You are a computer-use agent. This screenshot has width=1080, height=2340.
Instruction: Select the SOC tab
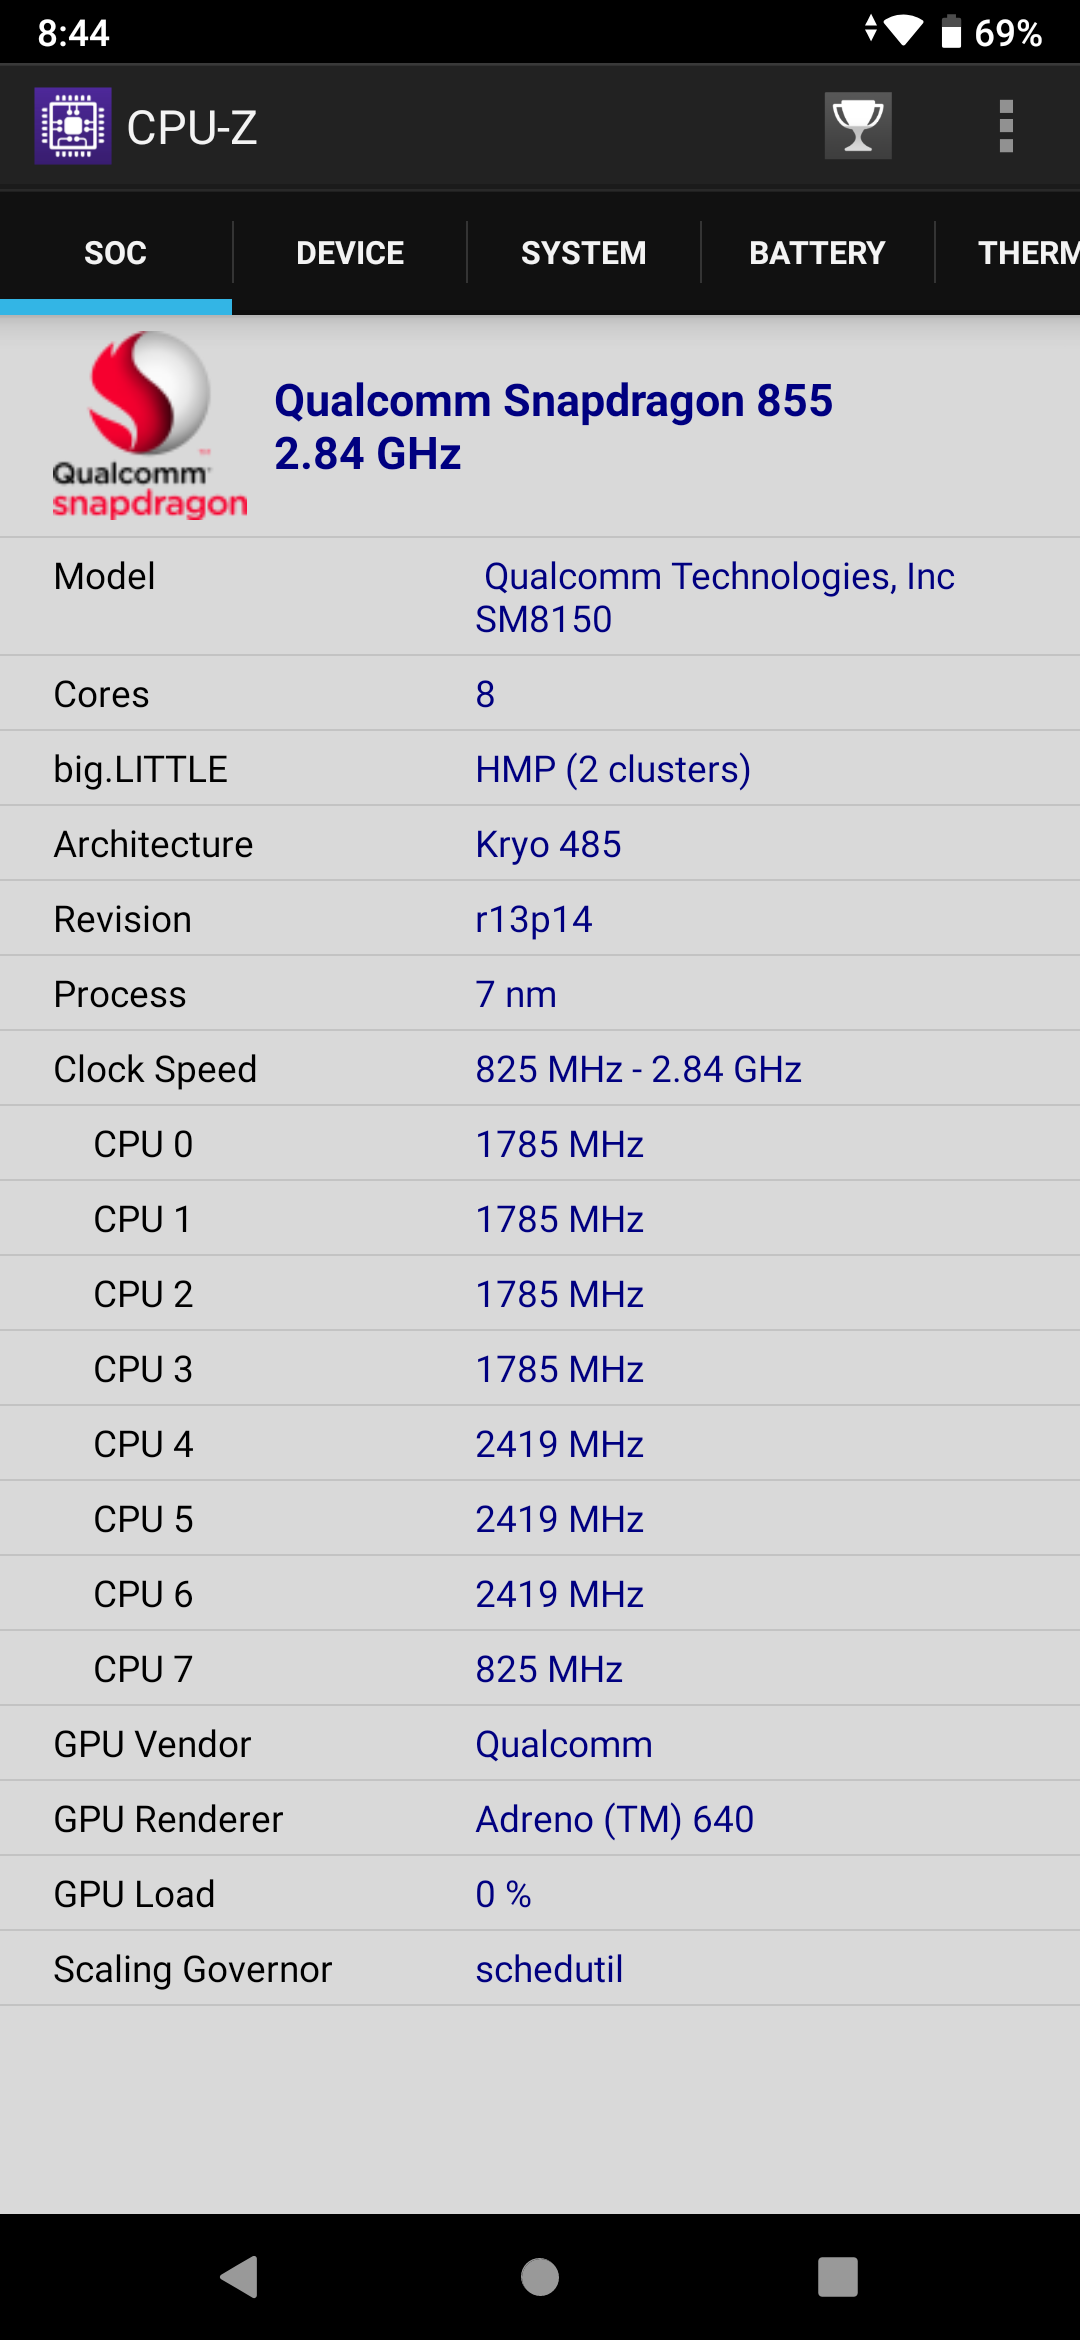click(x=116, y=253)
